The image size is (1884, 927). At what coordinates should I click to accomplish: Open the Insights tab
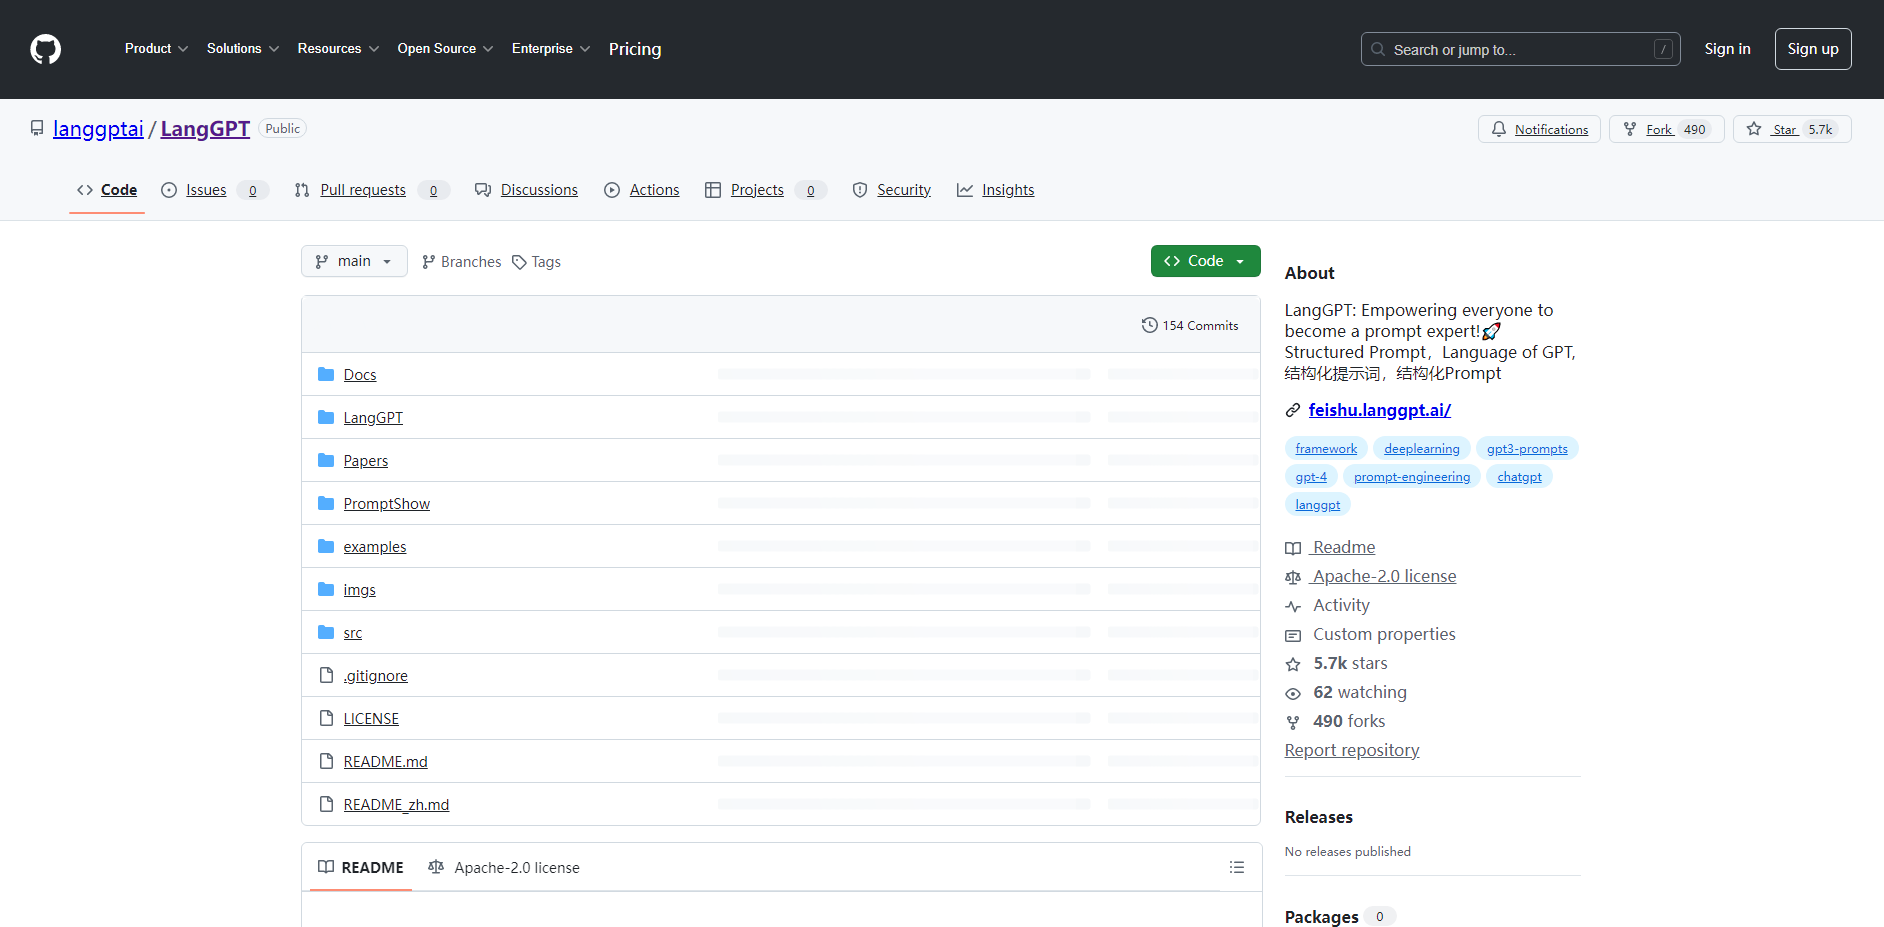pos(995,190)
